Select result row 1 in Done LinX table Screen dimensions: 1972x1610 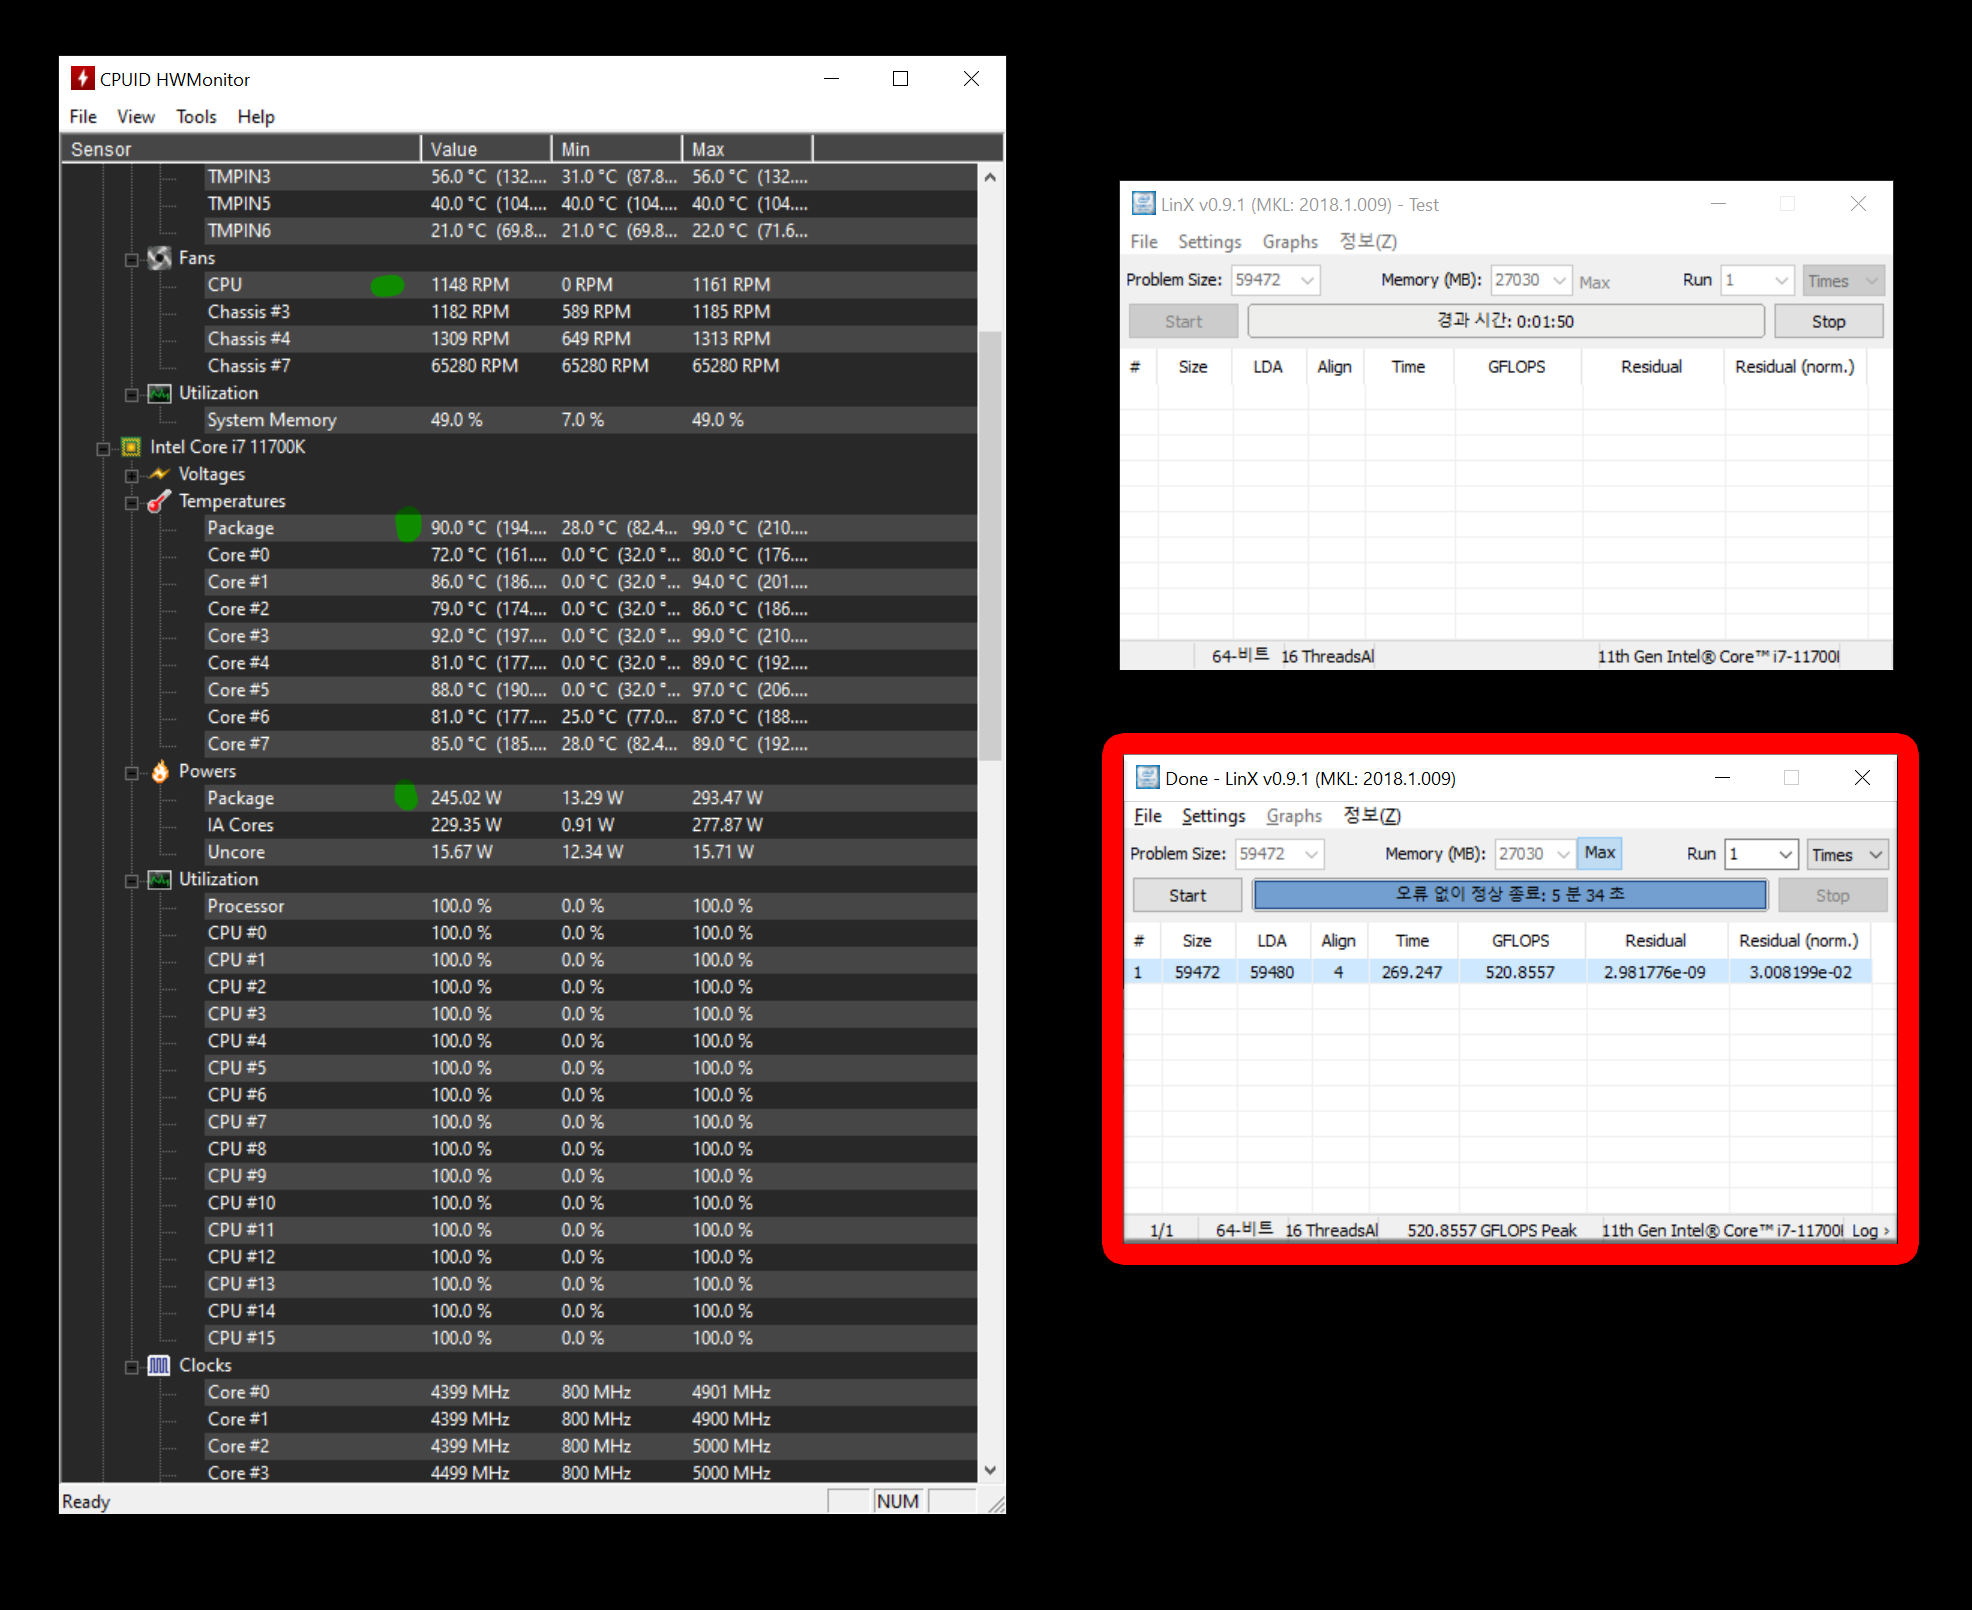(1497, 972)
